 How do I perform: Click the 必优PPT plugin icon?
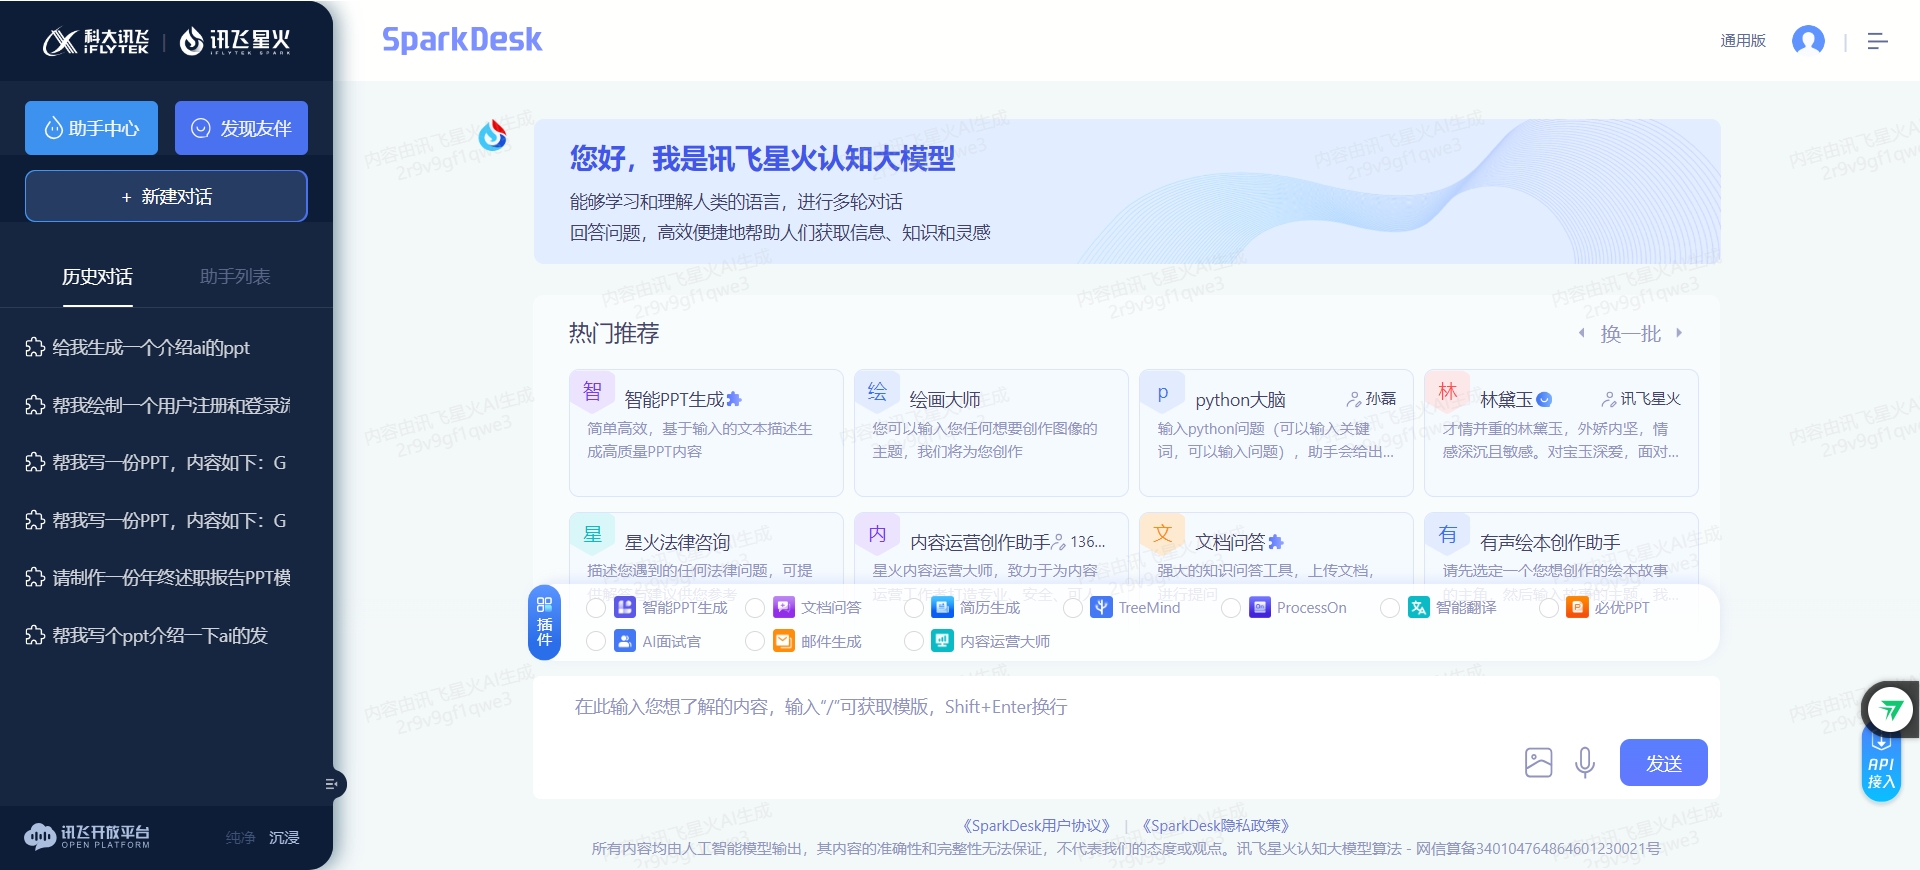pyautogui.click(x=1577, y=607)
